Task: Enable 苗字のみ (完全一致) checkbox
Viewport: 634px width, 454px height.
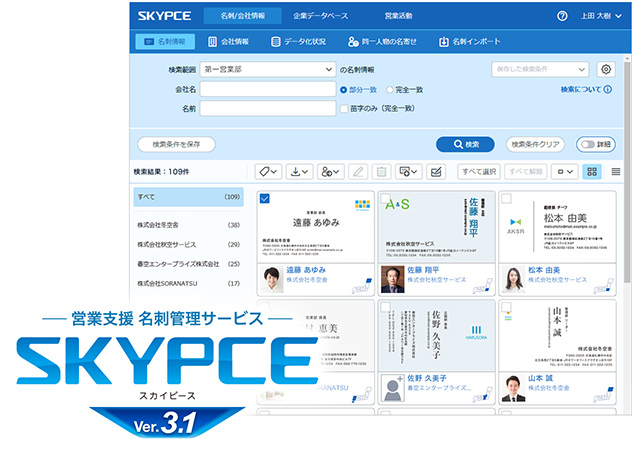Action: coord(344,109)
